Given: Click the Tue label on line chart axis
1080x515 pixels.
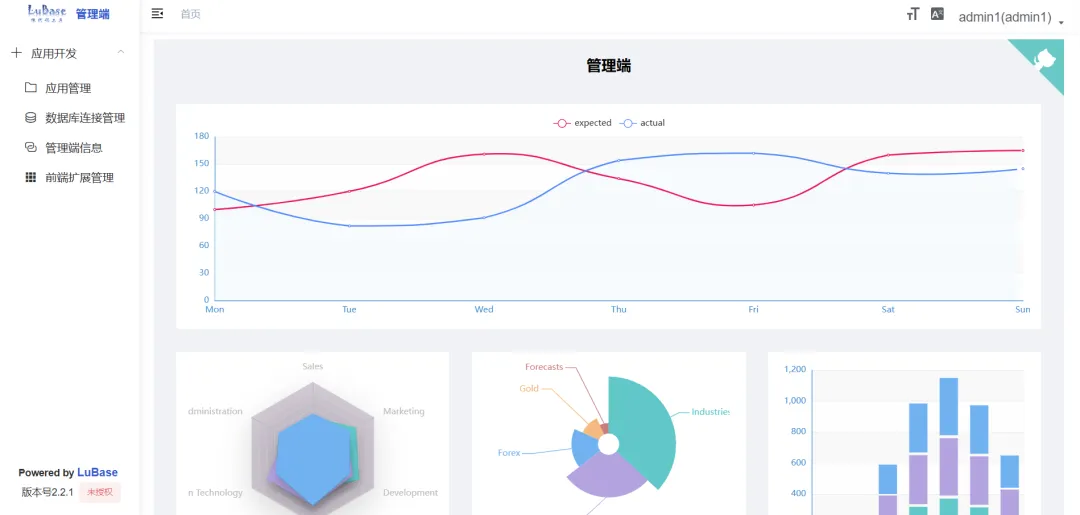Looking at the screenshot, I should point(349,309).
